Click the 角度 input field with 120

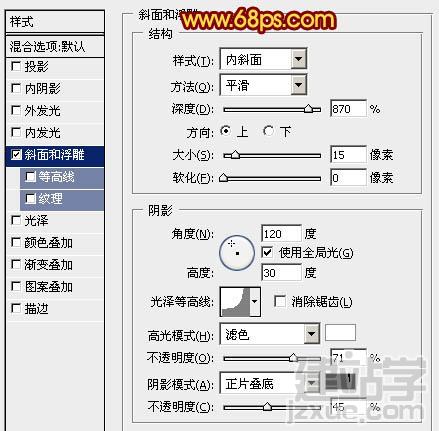(x=281, y=234)
